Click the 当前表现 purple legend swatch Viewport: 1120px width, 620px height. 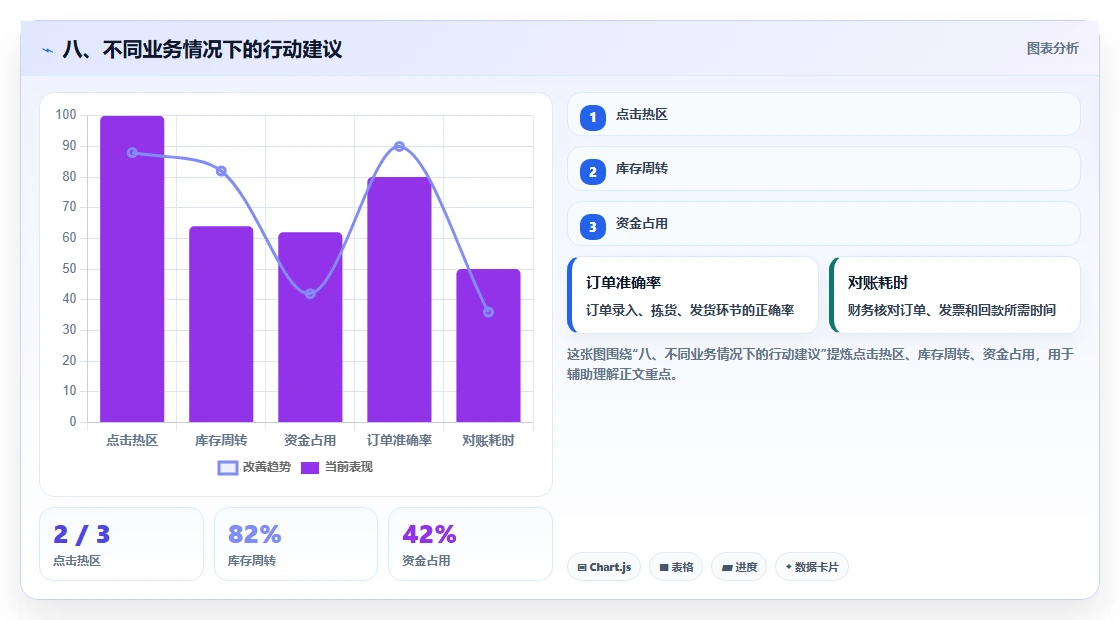click(309, 468)
